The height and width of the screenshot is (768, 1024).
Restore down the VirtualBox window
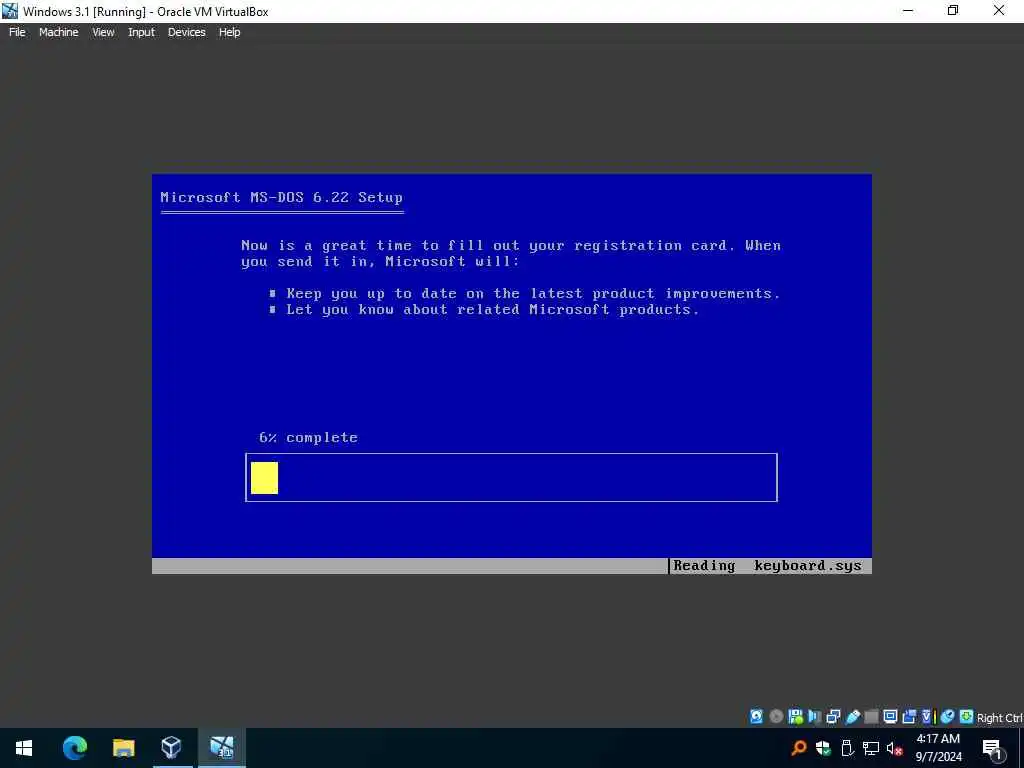click(x=953, y=11)
